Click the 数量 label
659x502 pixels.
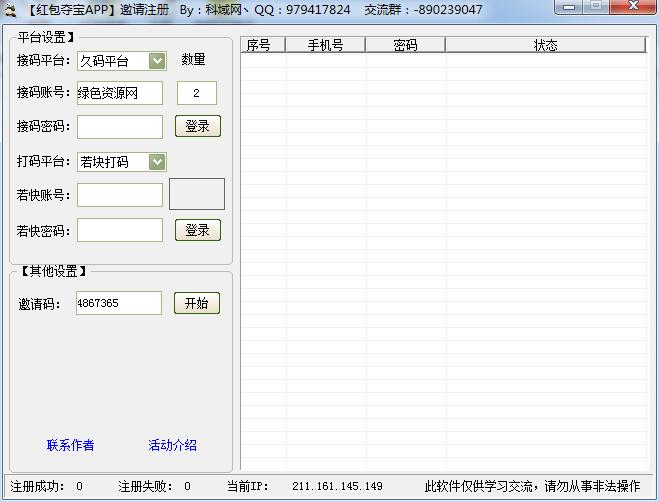(193, 59)
